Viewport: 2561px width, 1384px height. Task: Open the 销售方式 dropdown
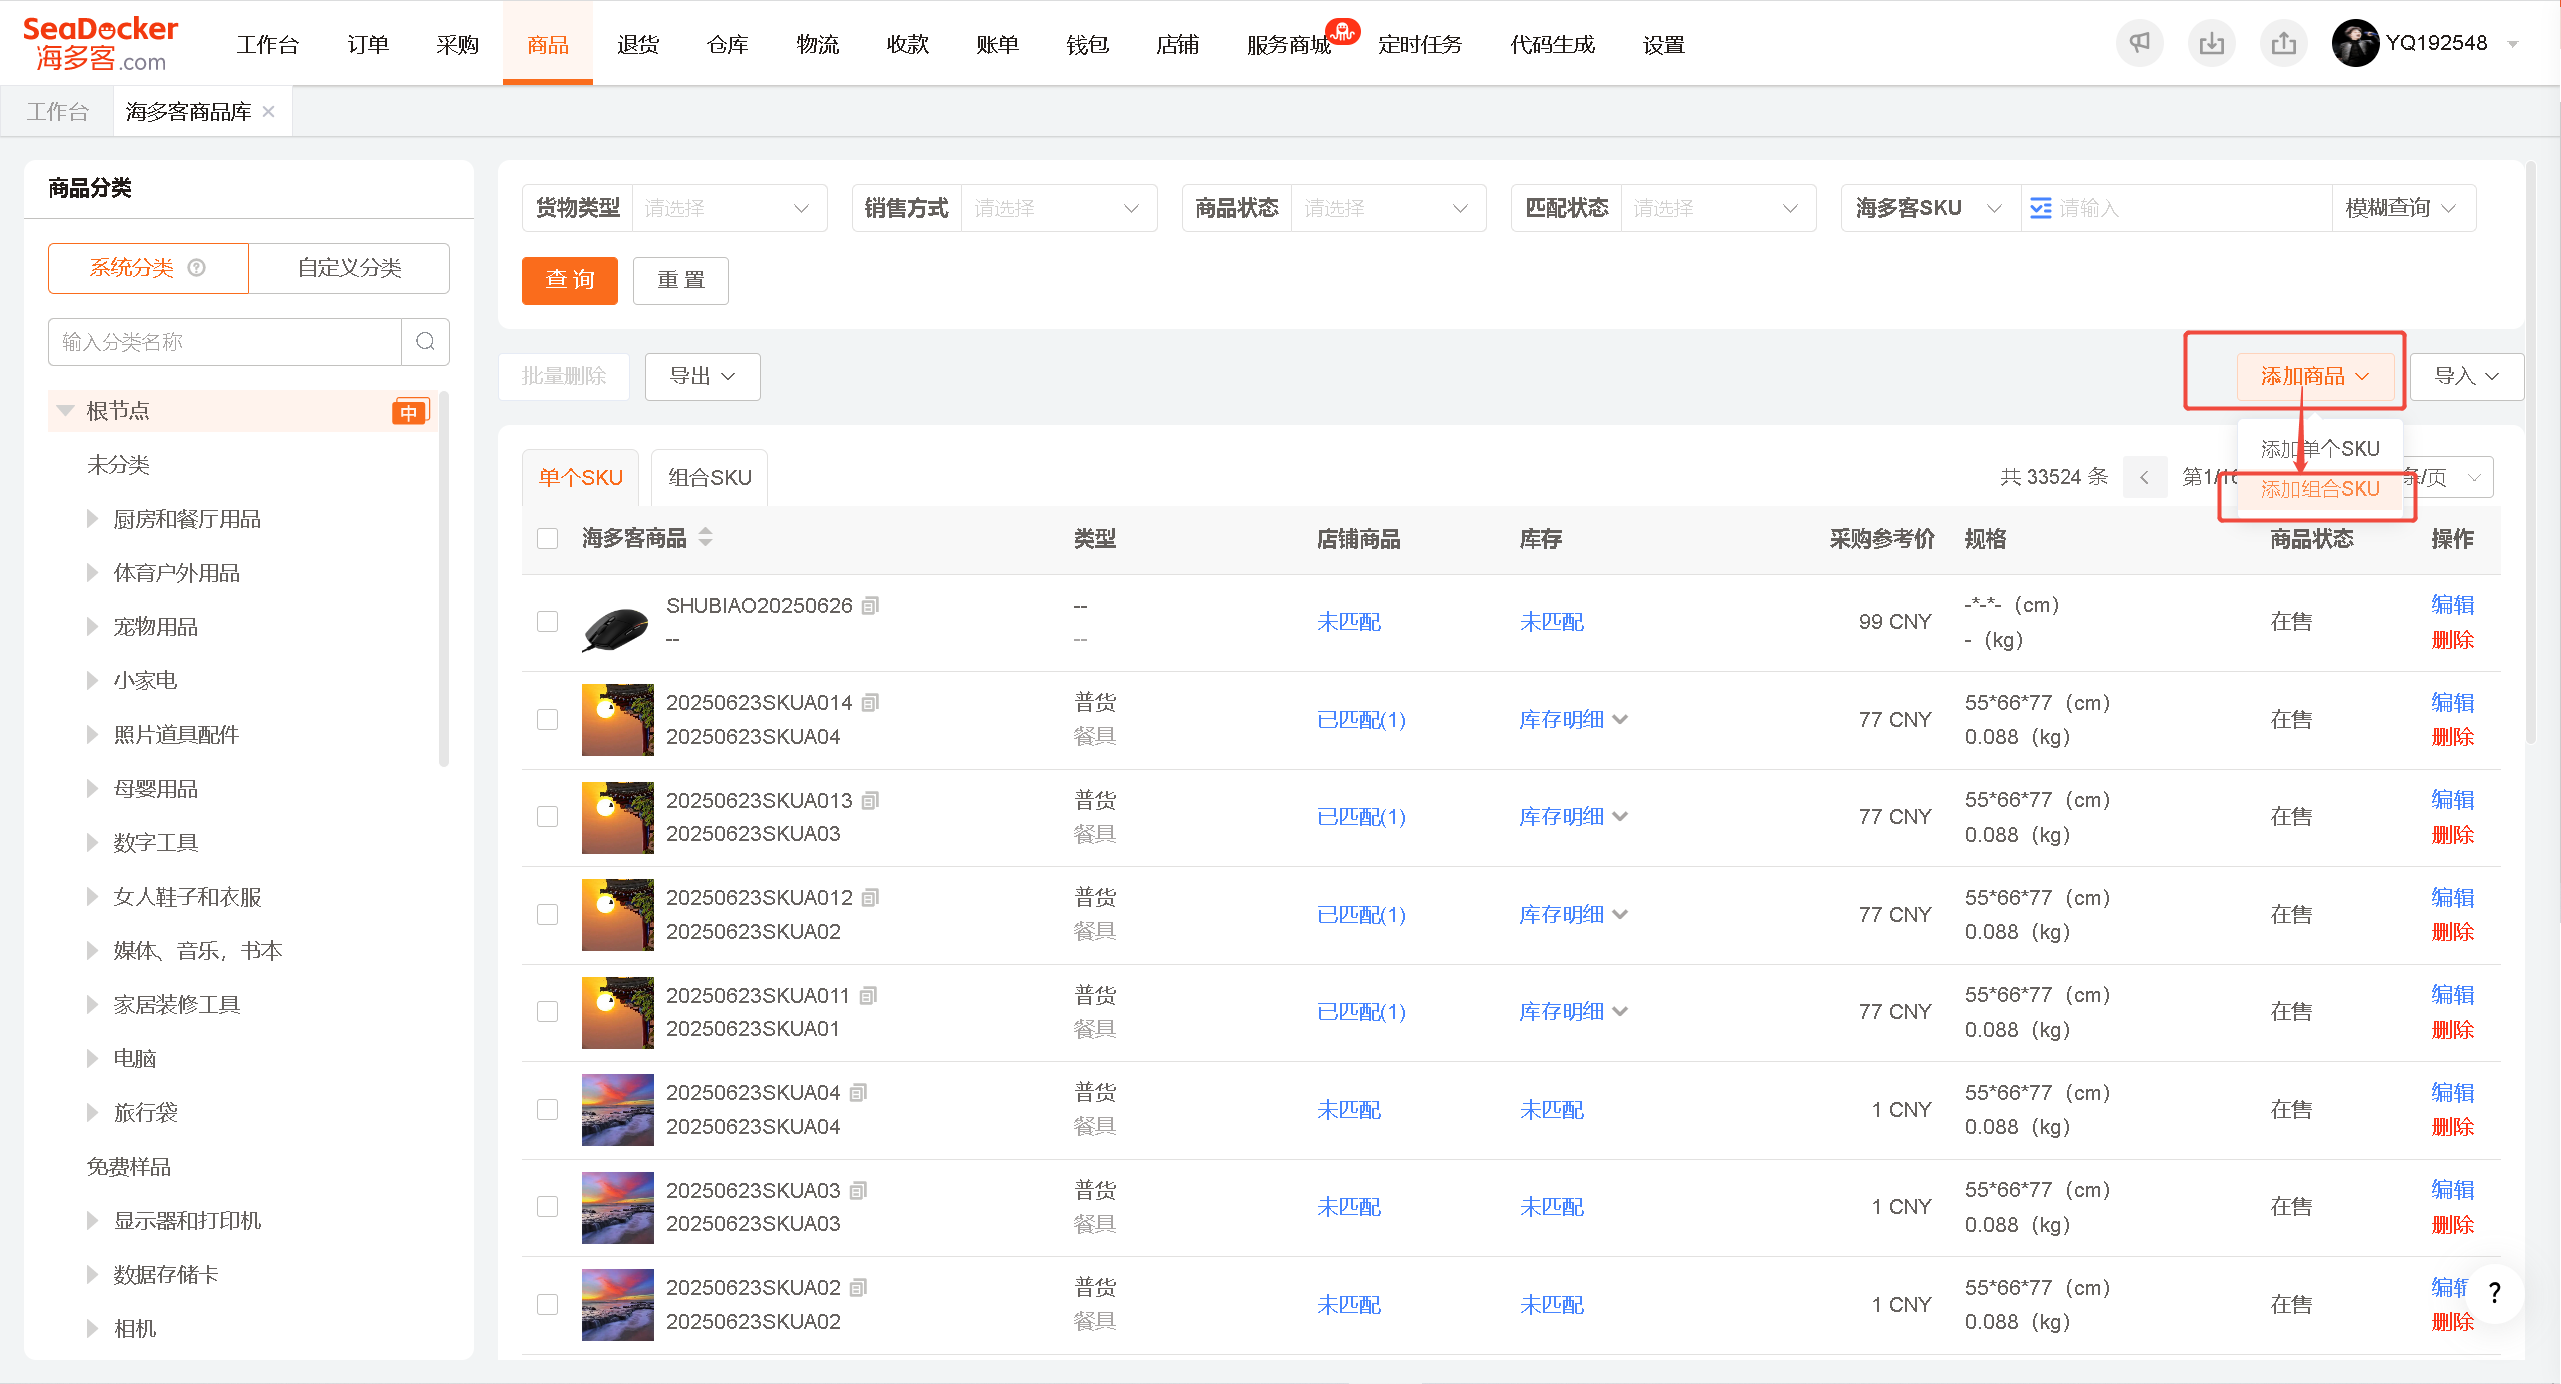[1059, 208]
